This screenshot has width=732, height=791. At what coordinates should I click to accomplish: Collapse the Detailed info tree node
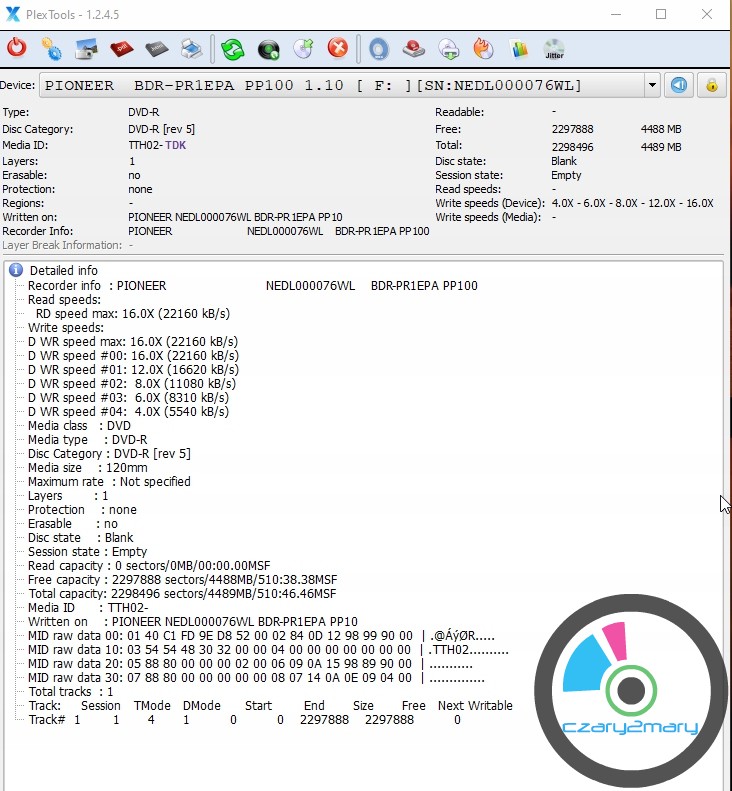[x=16, y=270]
